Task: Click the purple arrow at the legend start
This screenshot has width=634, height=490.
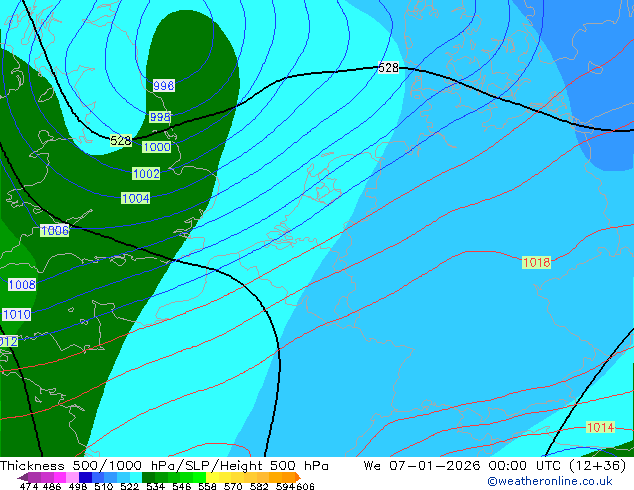Action: 23,477
